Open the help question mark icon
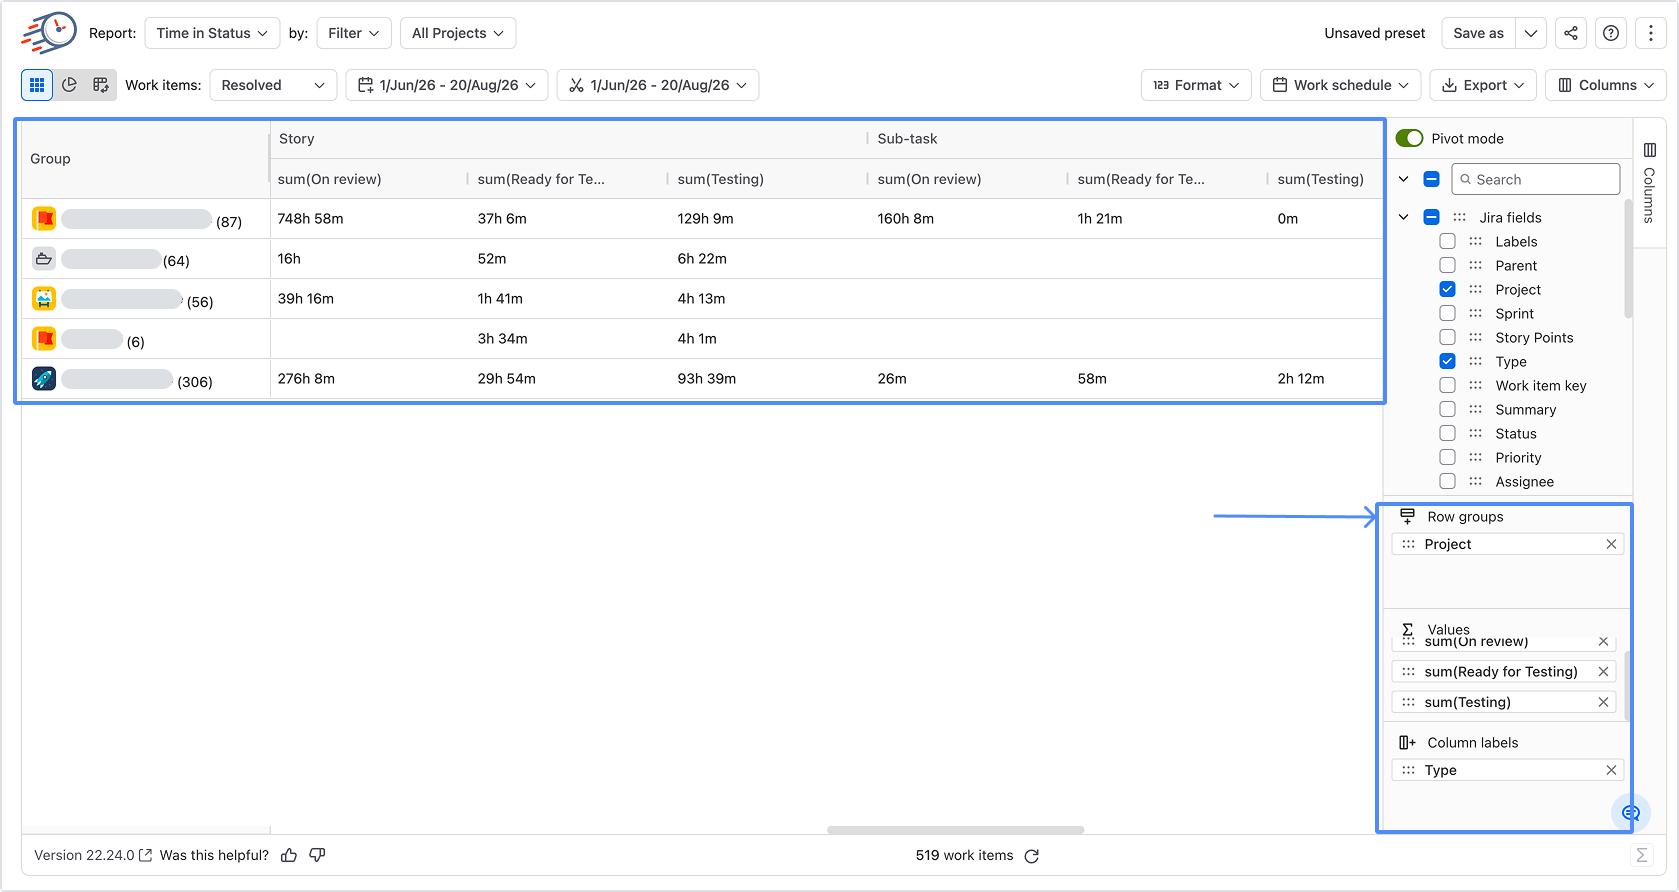This screenshot has height=892, width=1679. (x=1611, y=33)
